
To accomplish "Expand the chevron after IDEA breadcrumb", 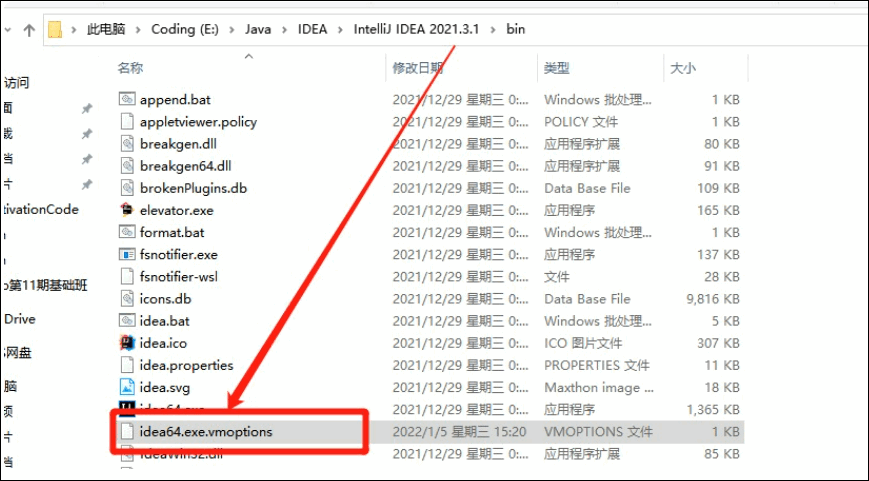I will [x=341, y=29].
